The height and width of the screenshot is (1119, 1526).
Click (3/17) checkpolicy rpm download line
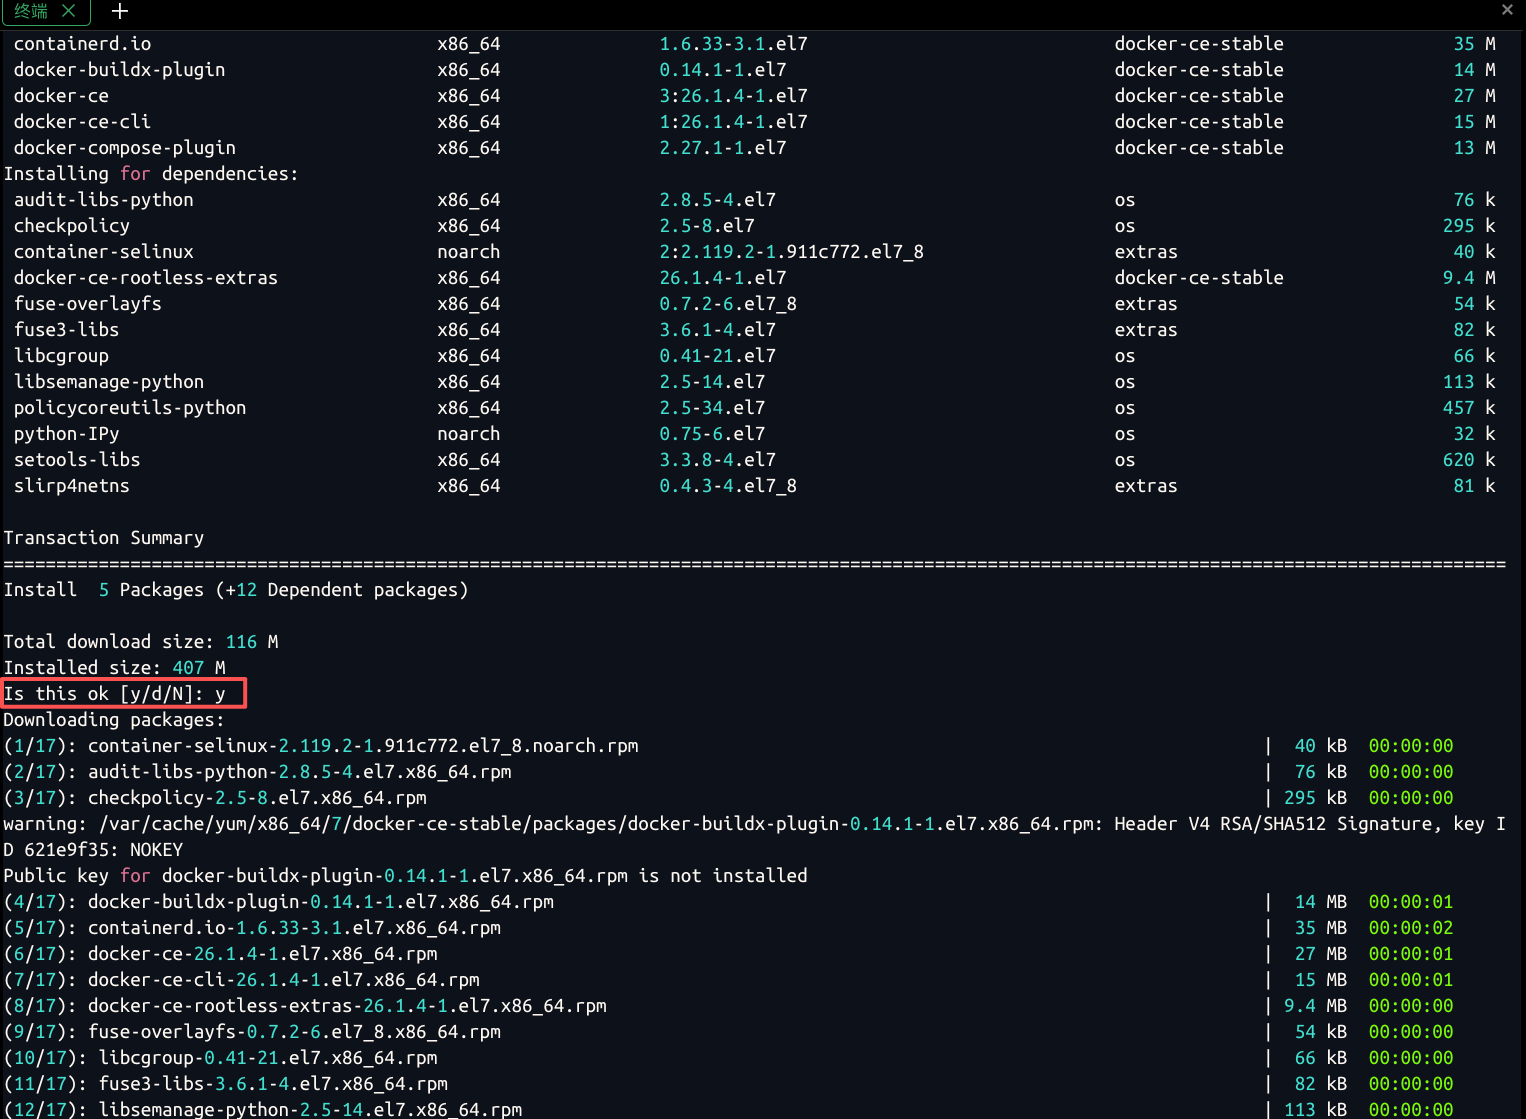click(x=728, y=798)
